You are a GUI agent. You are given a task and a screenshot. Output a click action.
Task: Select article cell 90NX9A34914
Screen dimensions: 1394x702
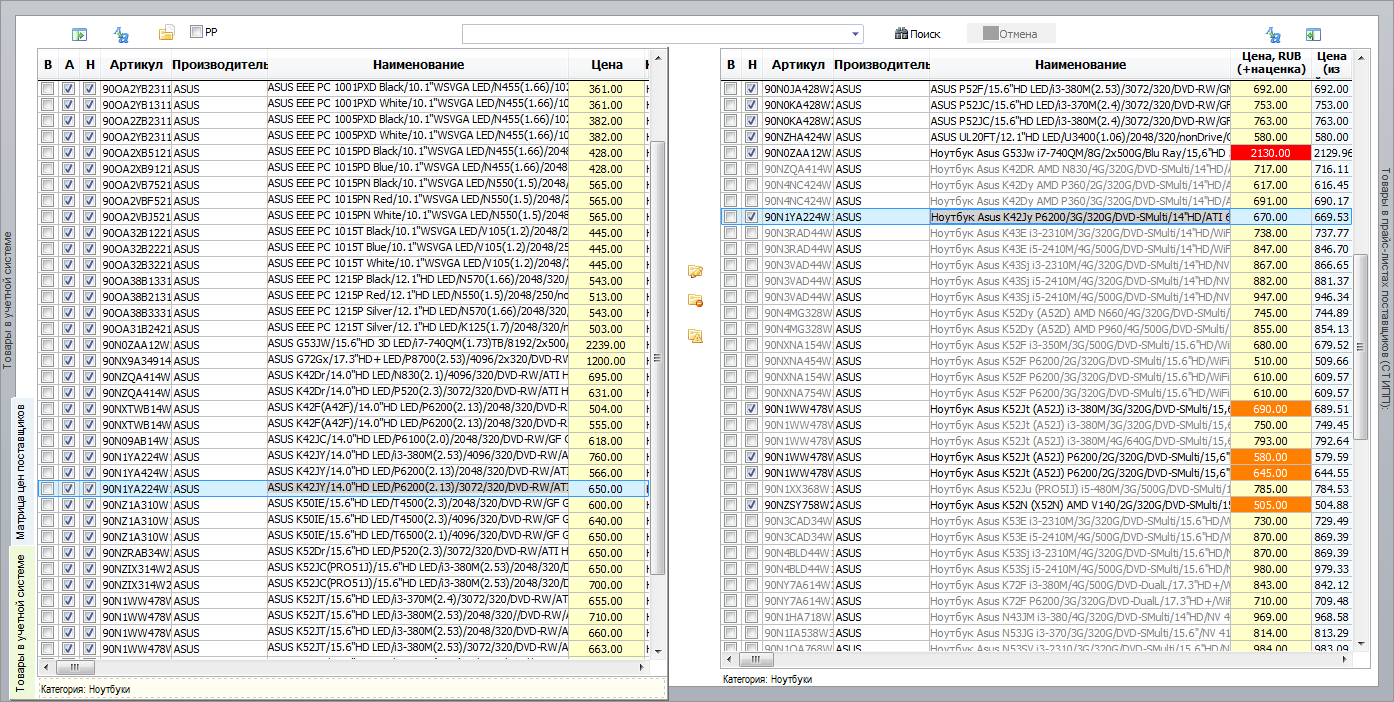[x=136, y=361]
